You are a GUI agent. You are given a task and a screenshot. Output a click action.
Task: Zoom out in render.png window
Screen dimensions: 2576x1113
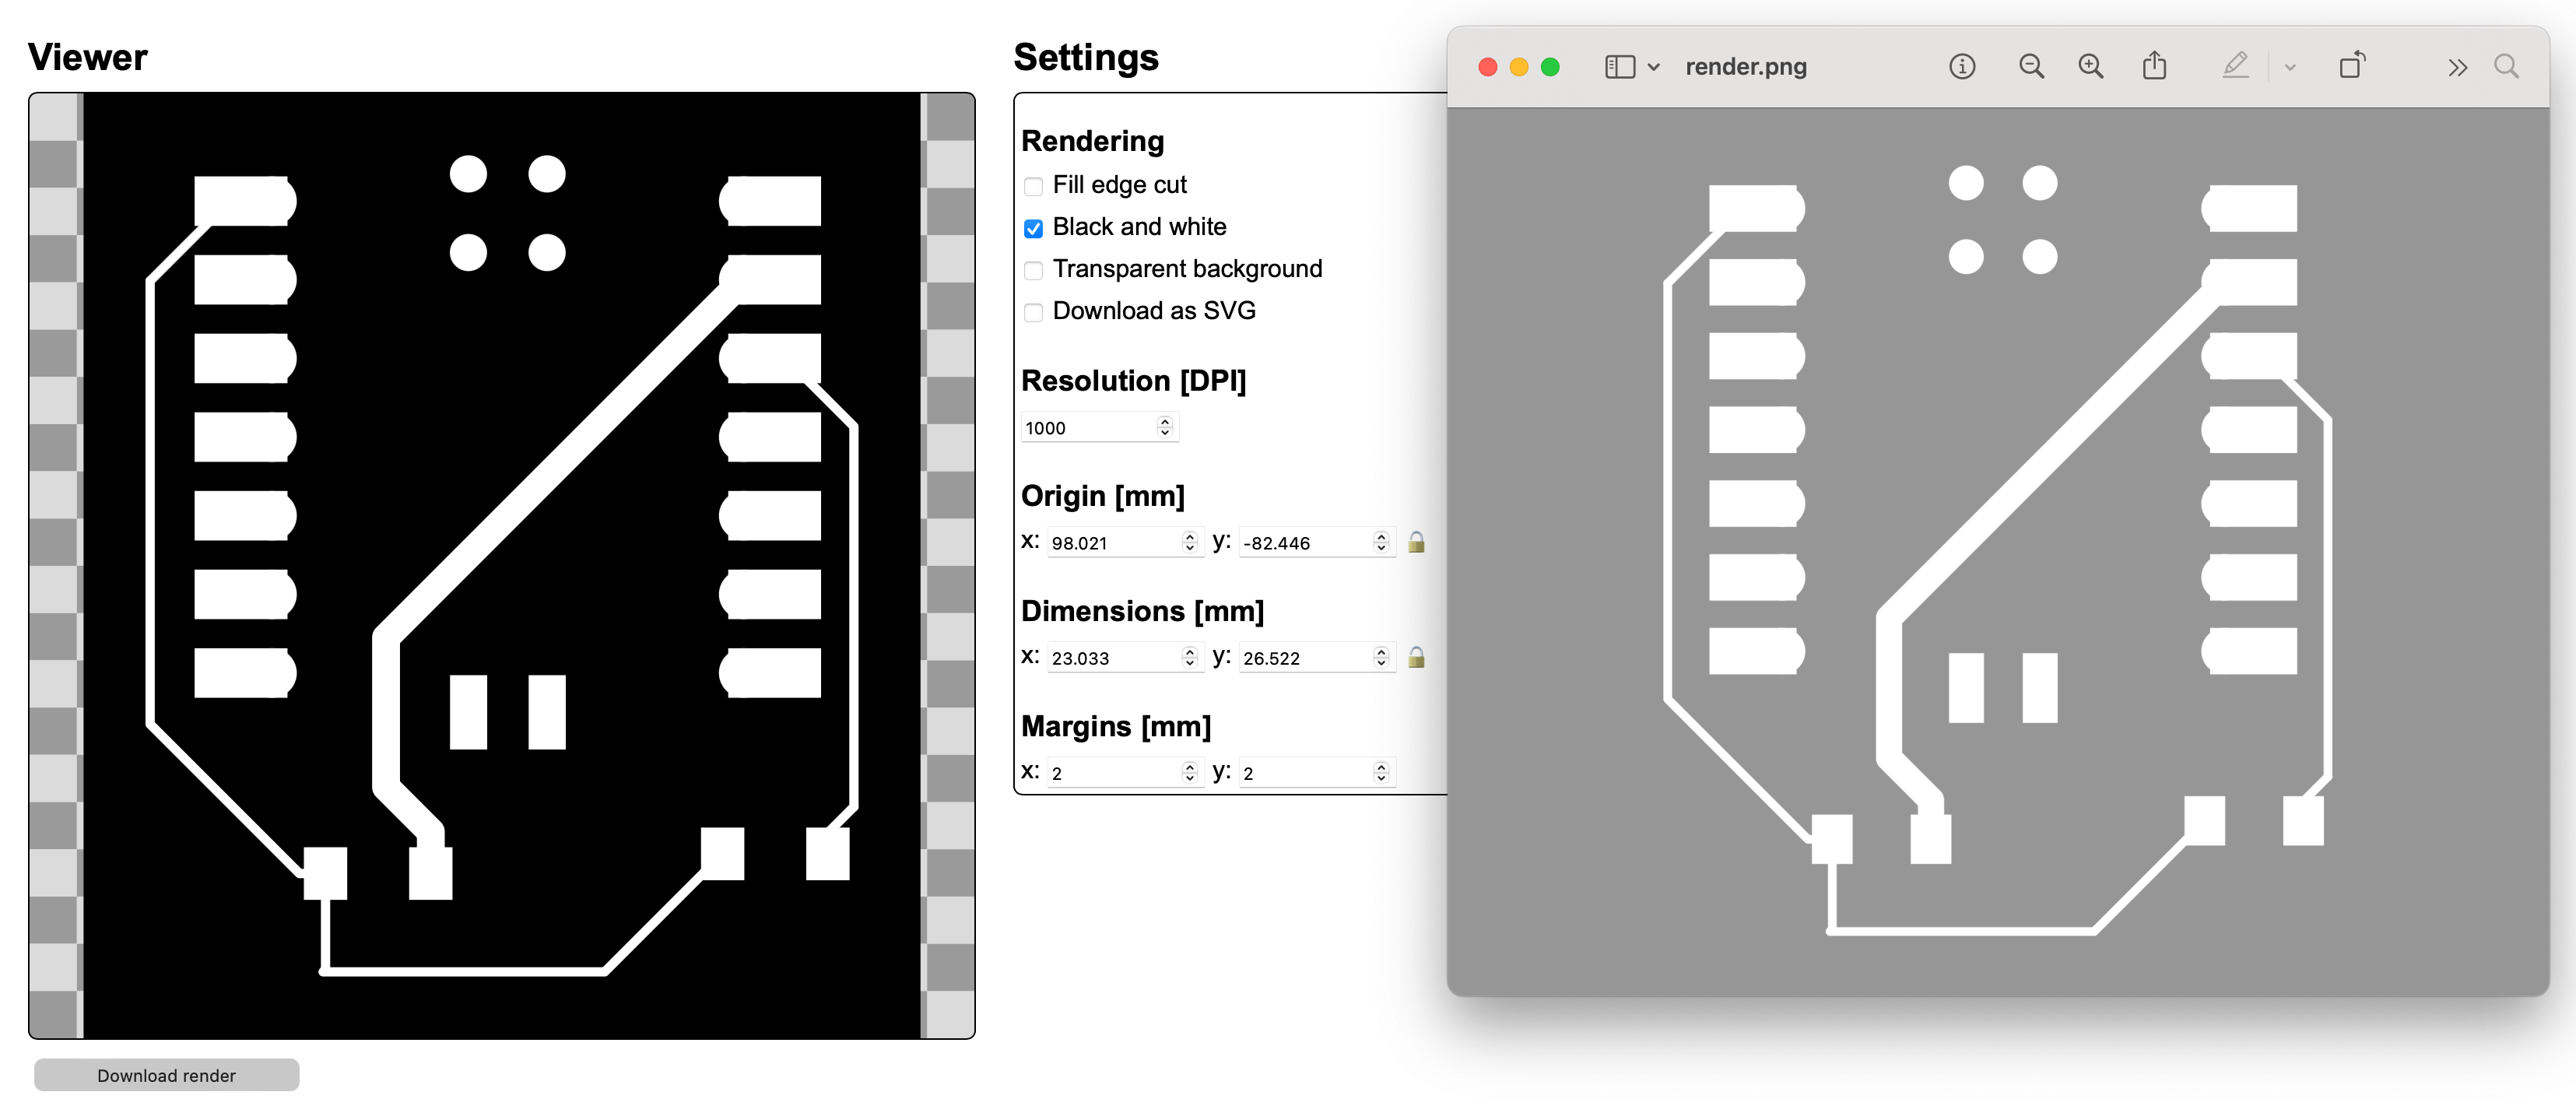pyautogui.click(x=2031, y=67)
